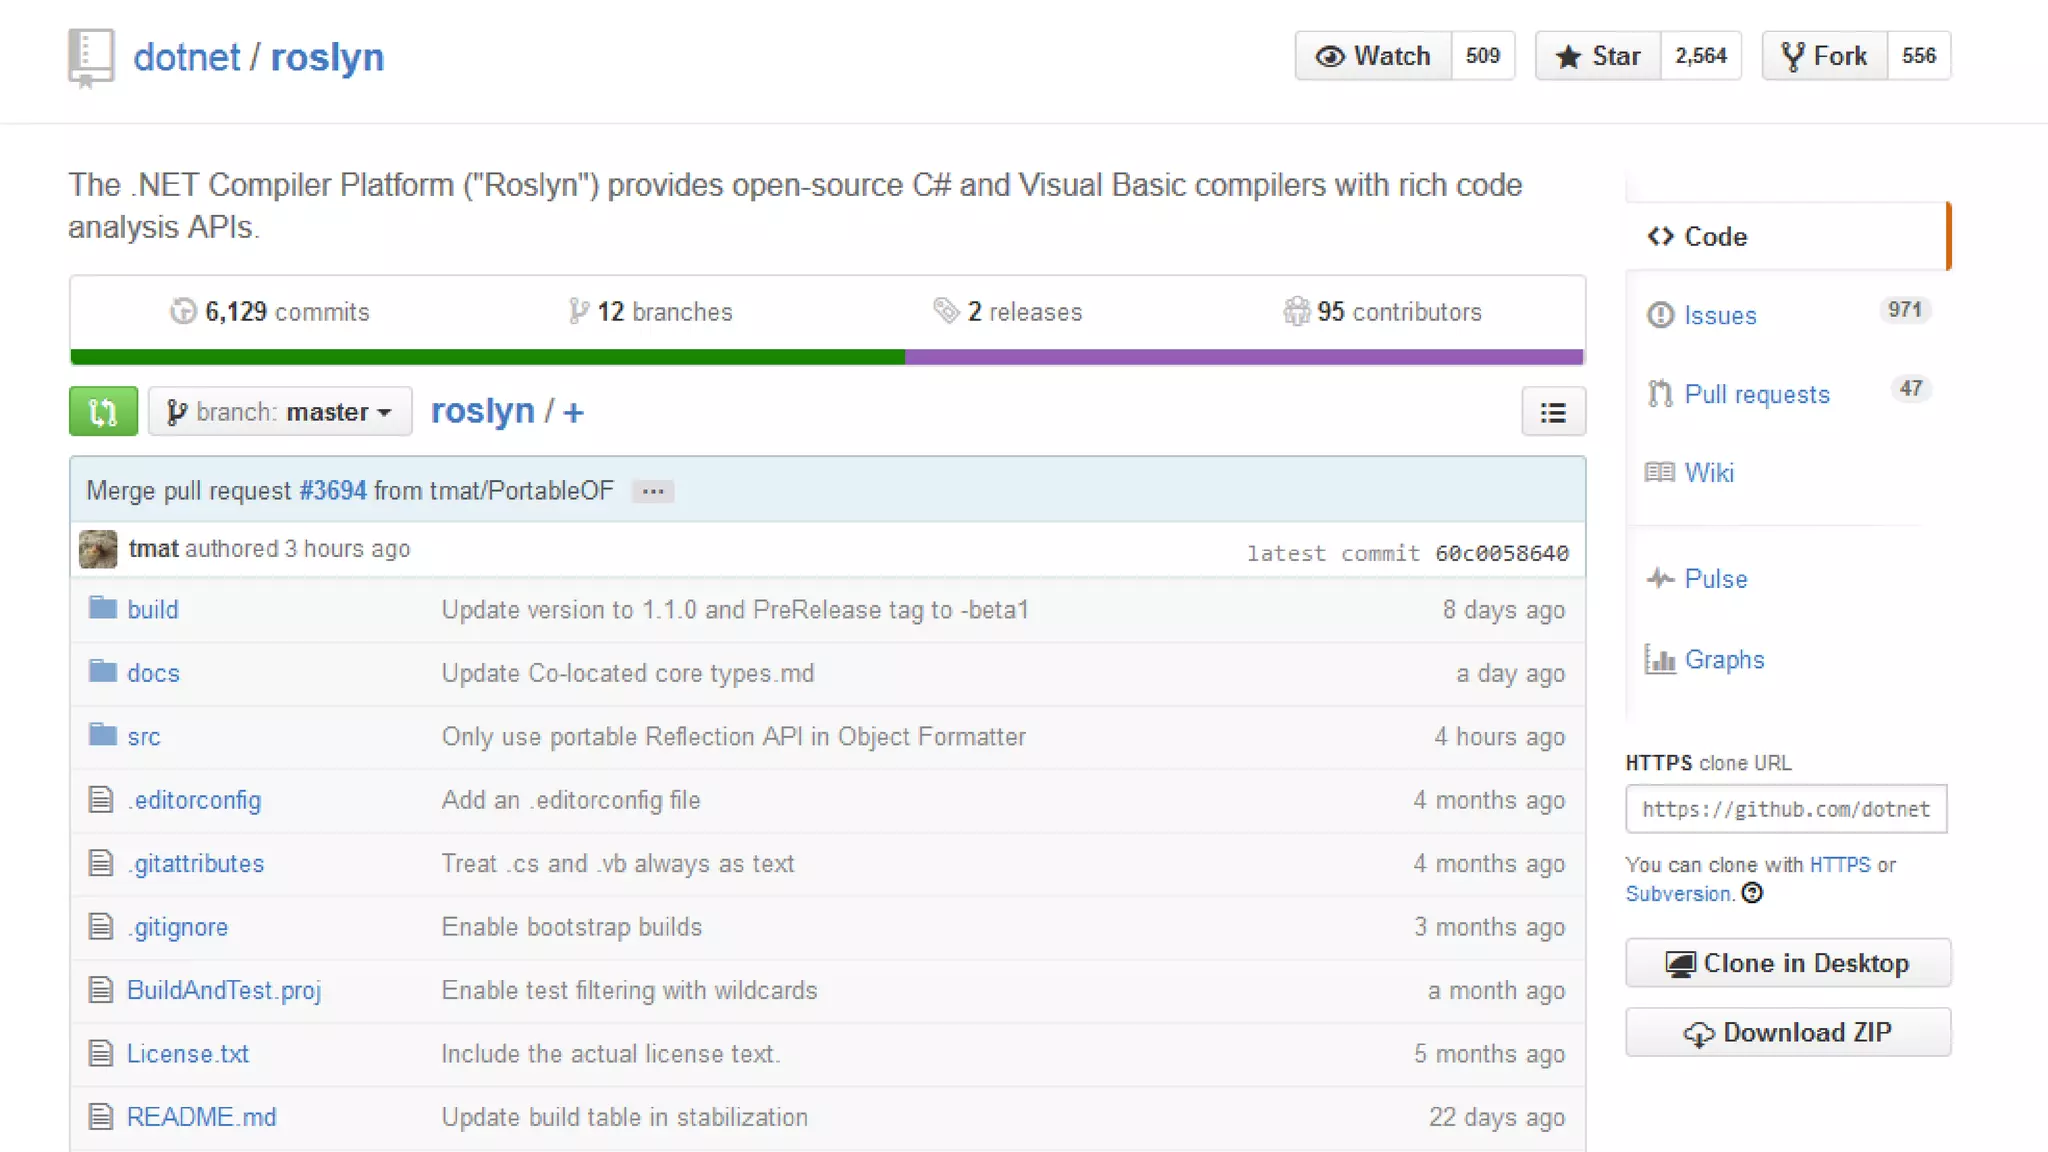
Task: Click the help icon next to Subversion
Action: coord(1752,893)
